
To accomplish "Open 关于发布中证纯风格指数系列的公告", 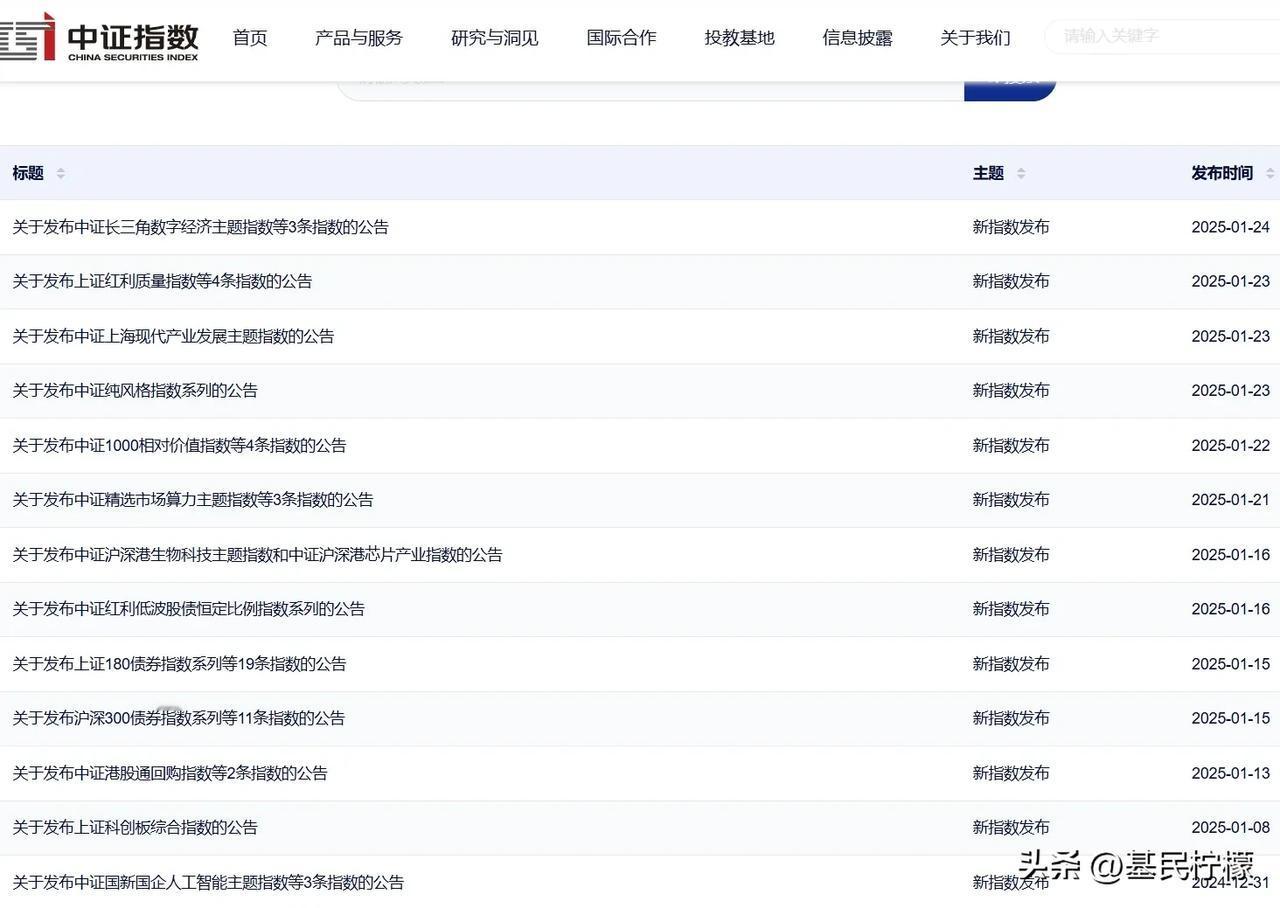I will coord(135,390).
